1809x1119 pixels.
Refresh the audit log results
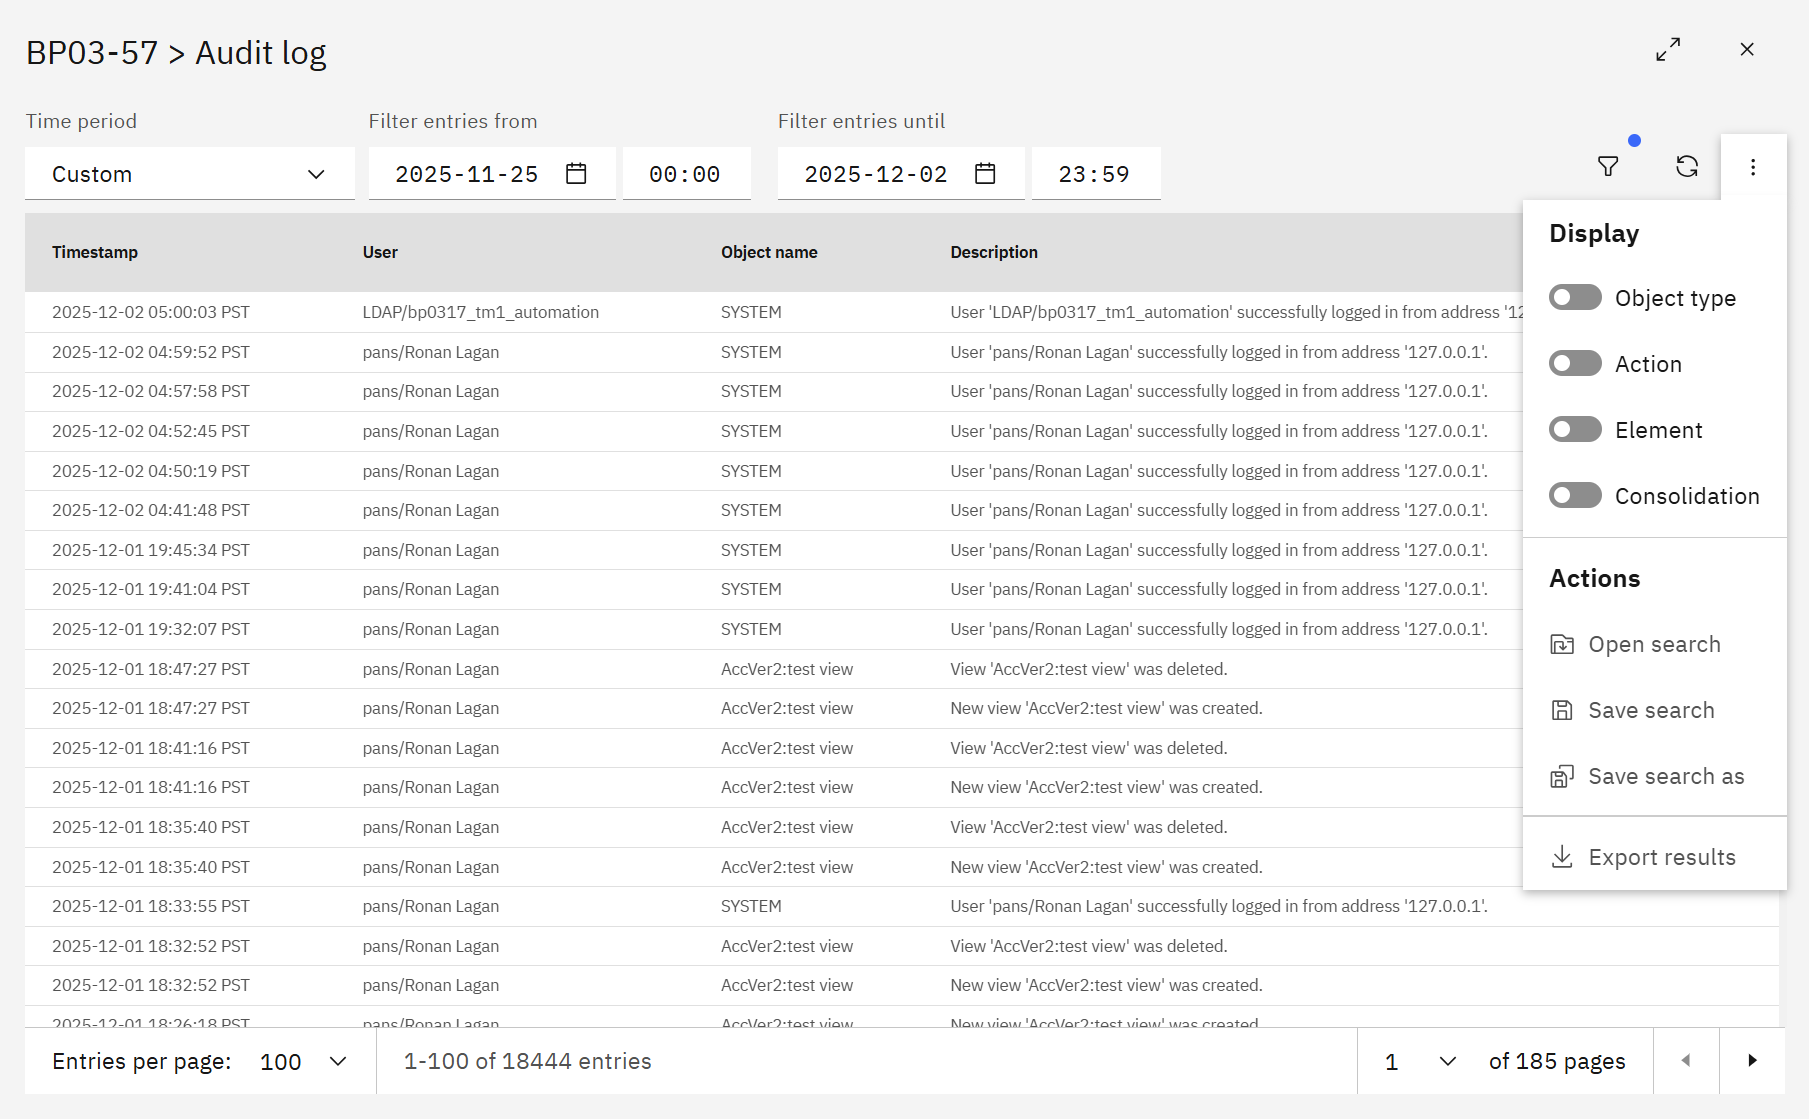[x=1688, y=166]
